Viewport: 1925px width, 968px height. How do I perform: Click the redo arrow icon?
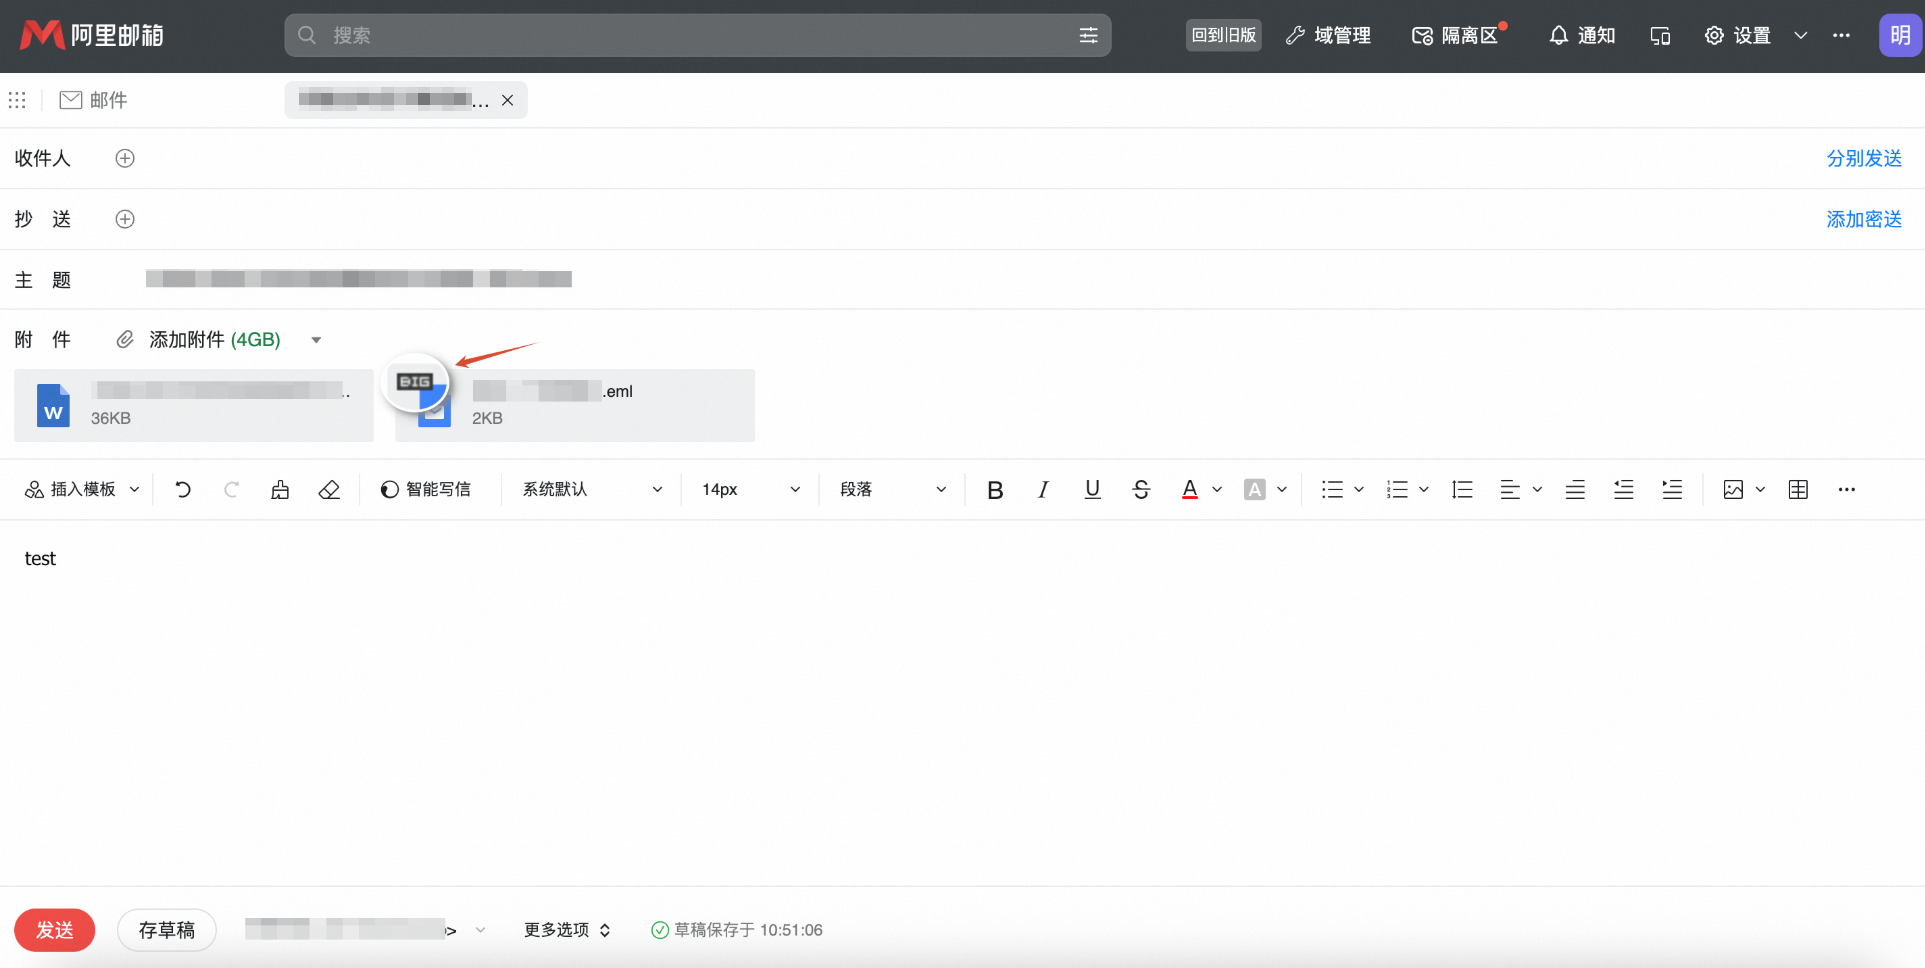[x=231, y=489]
